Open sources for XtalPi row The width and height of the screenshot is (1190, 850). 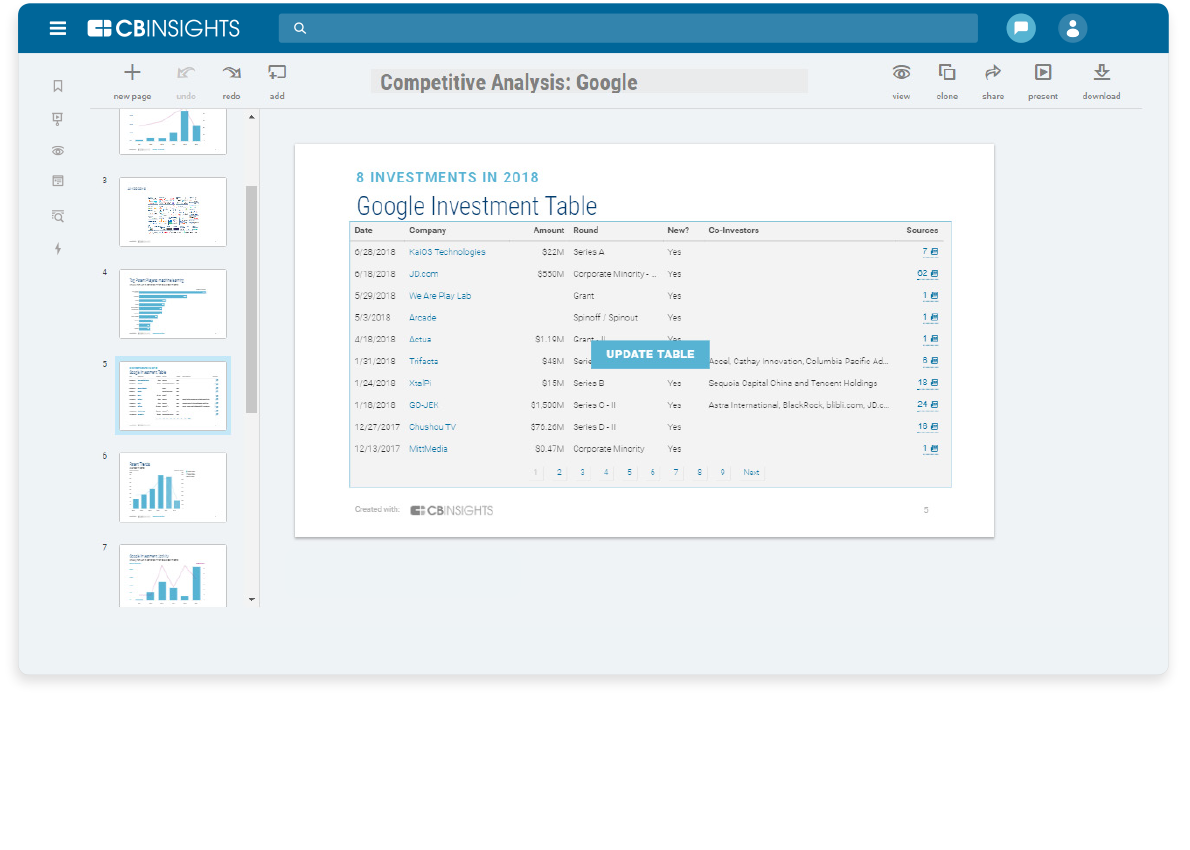point(927,383)
